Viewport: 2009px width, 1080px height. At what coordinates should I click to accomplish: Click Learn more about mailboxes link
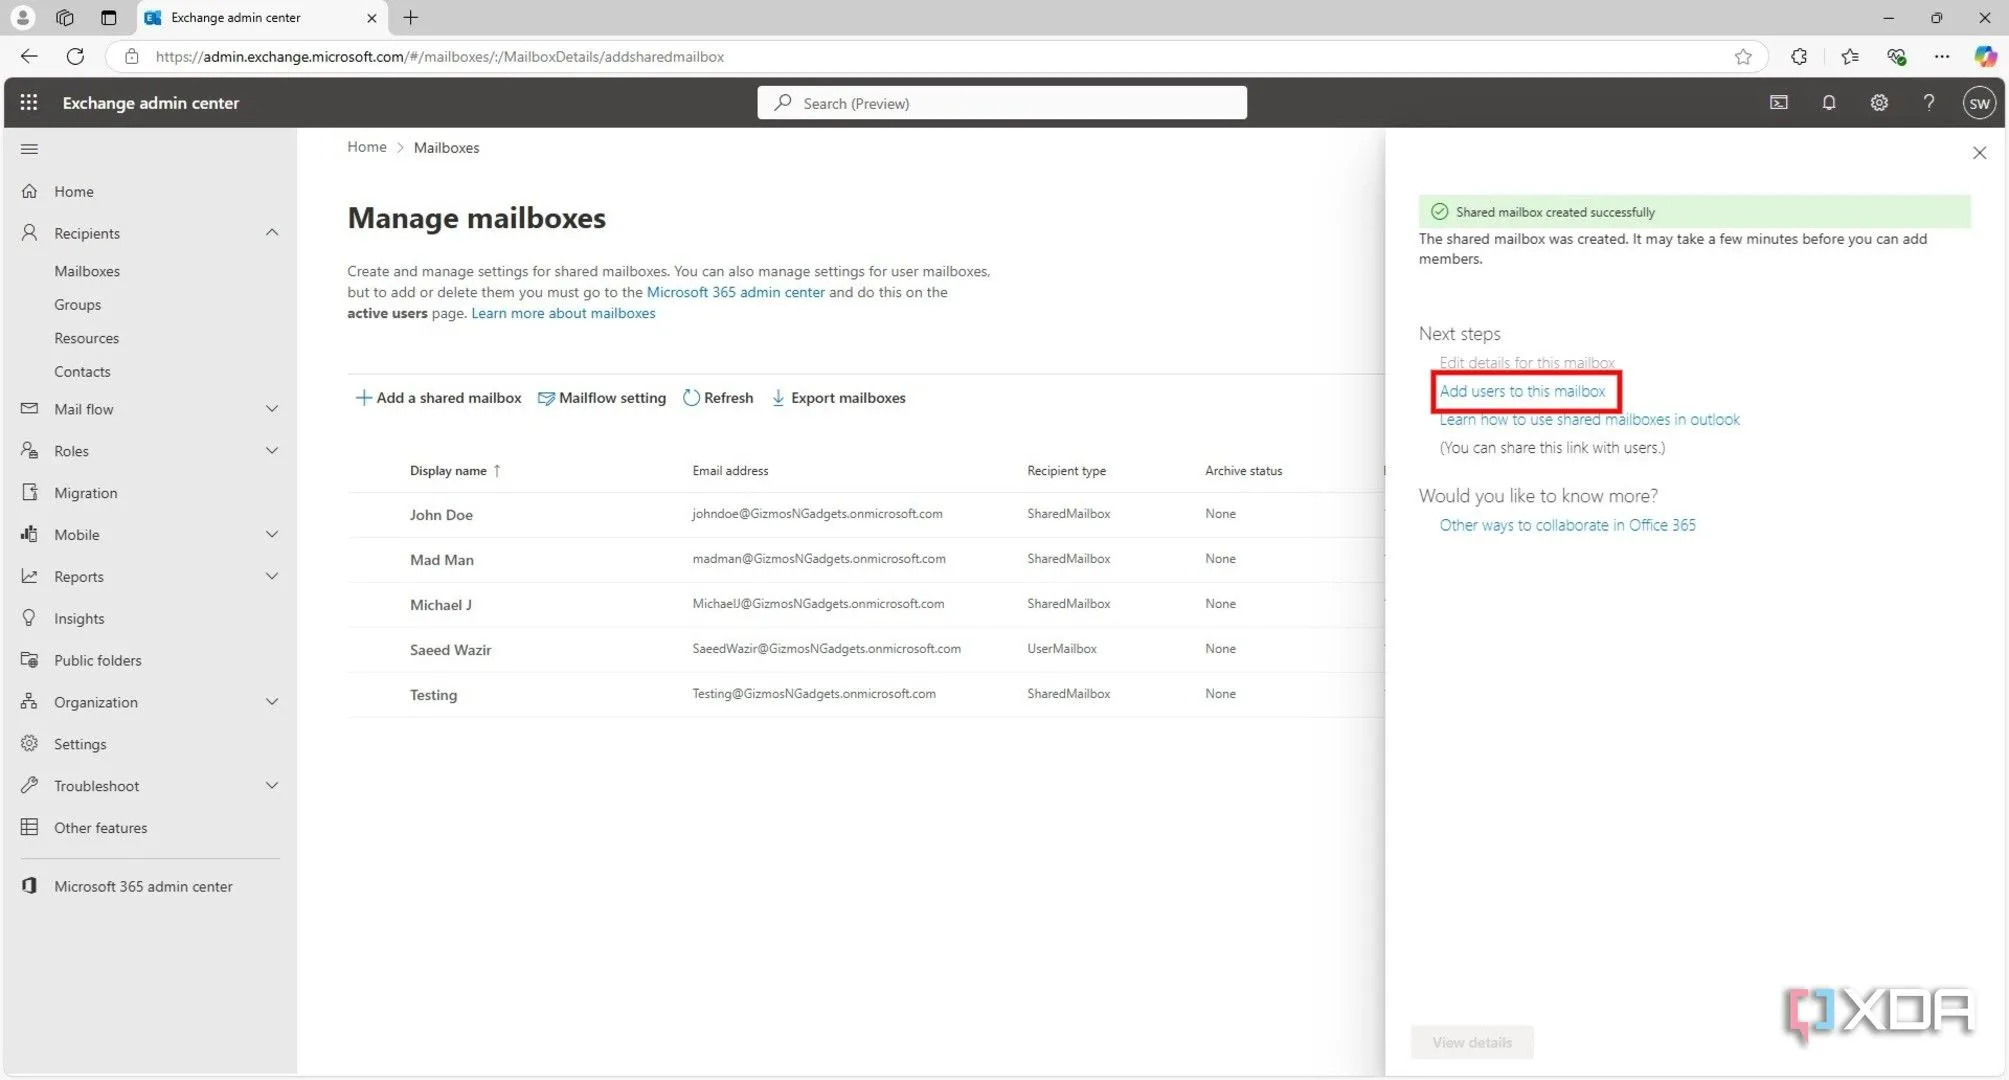click(x=563, y=313)
